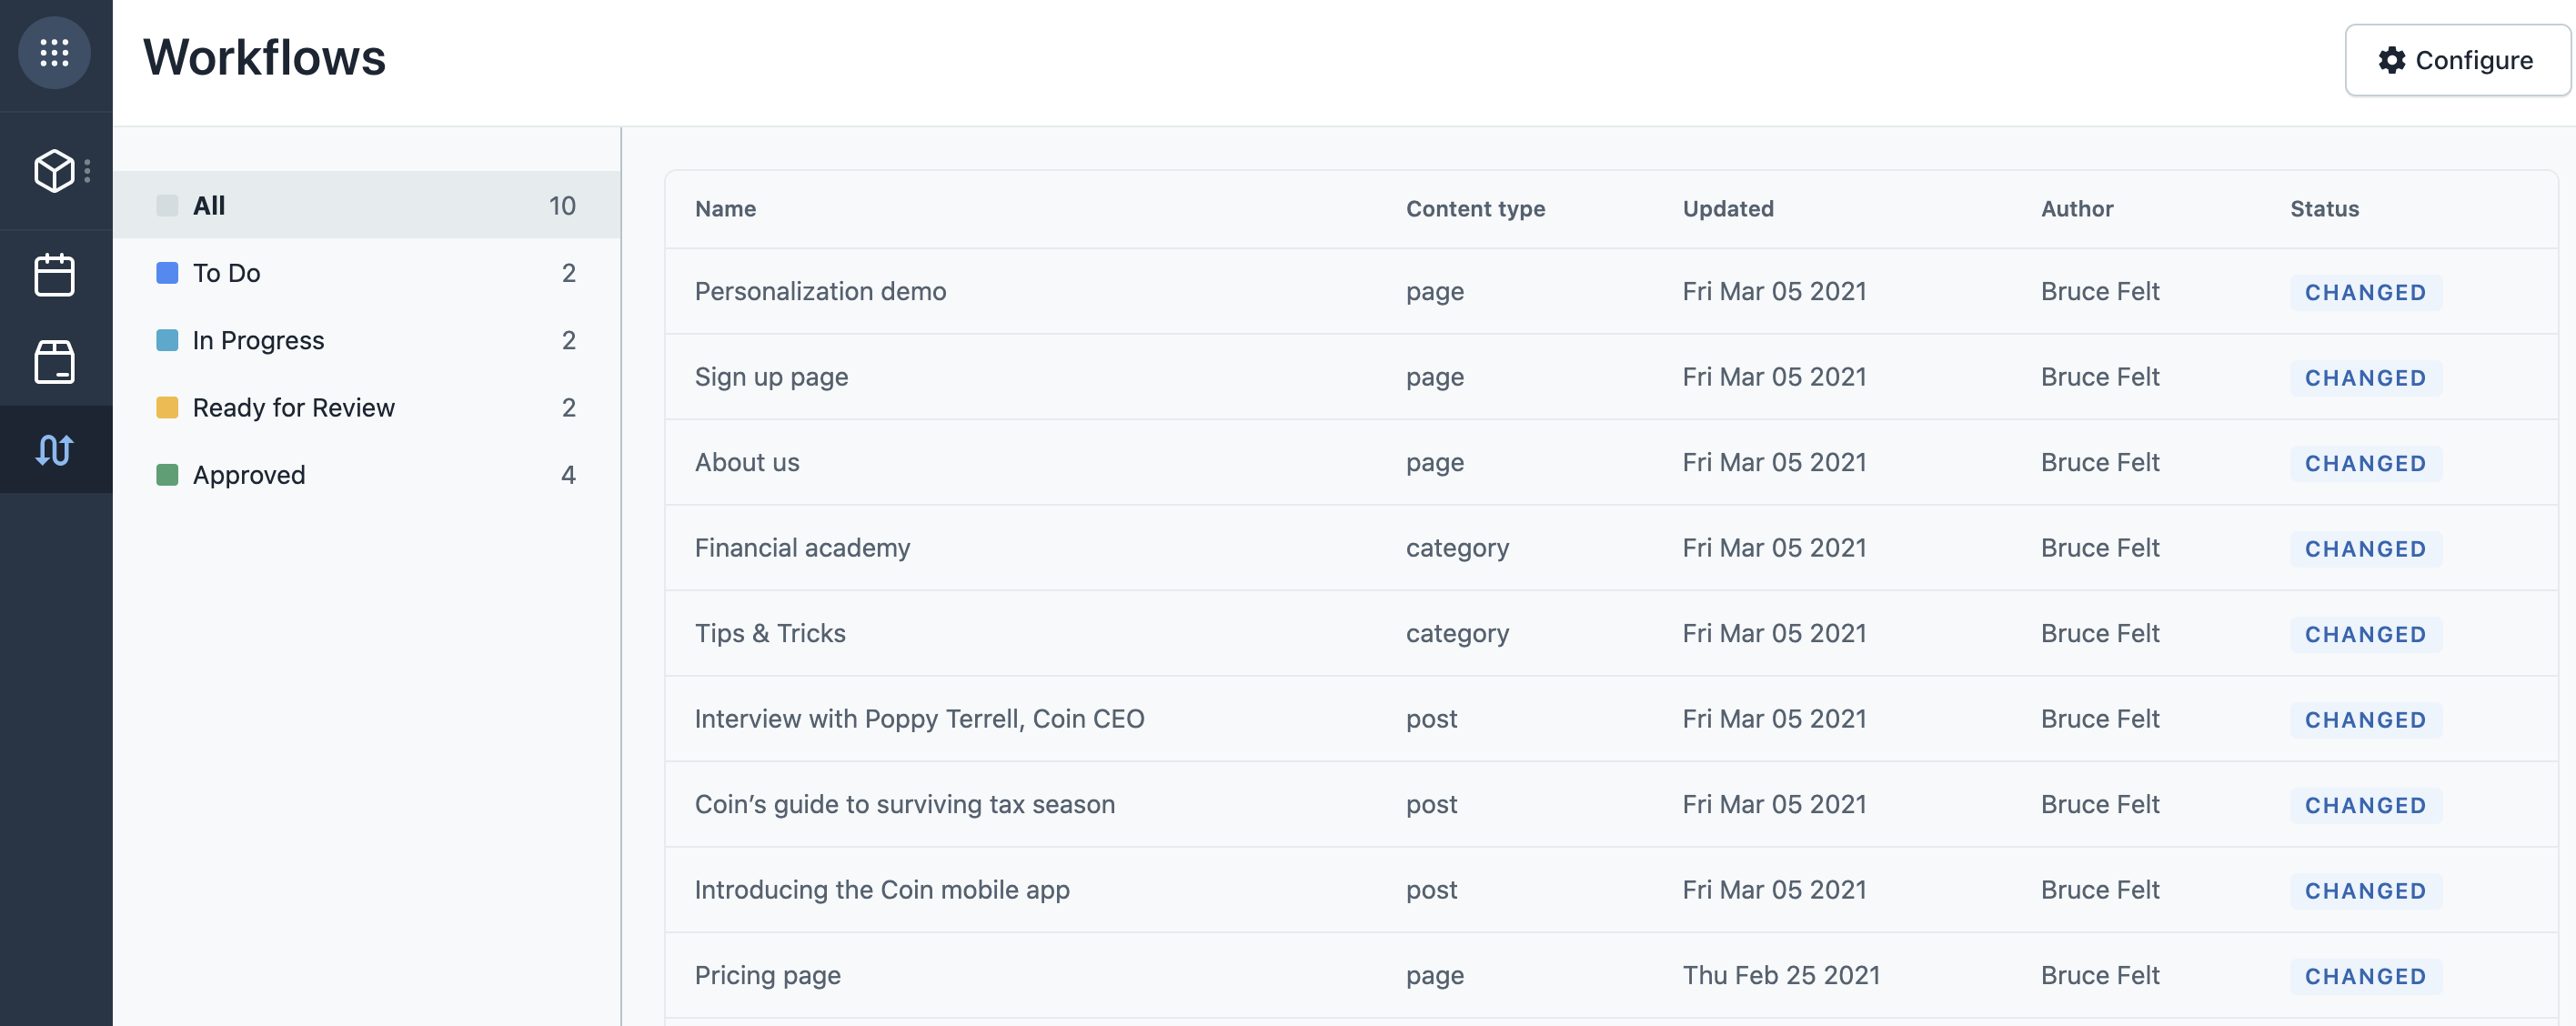Select Coin's guide to surviving tax season

coord(905,804)
